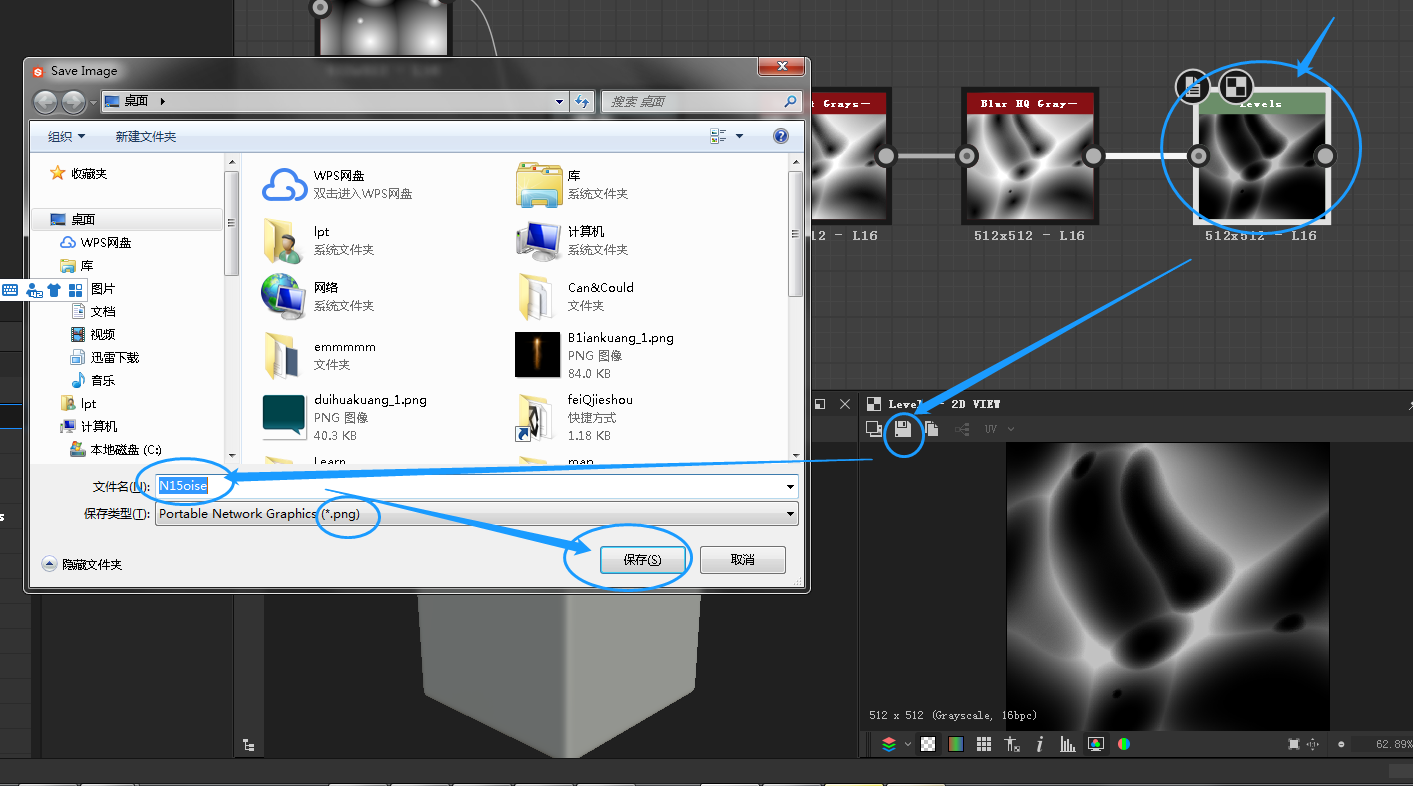Click the navigation tree vertical scrollbar
This screenshot has width=1413, height=786.
coord(232,223)
